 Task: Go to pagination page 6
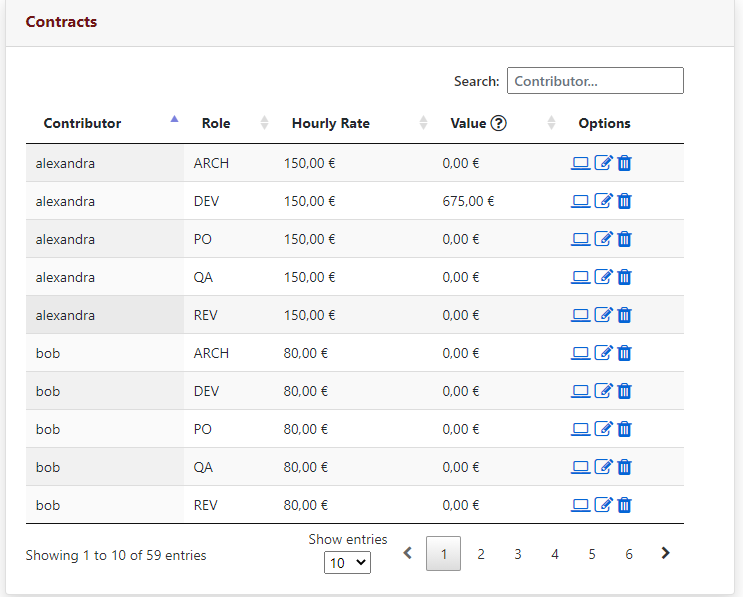pyautogui.click(x=629, y=553)
